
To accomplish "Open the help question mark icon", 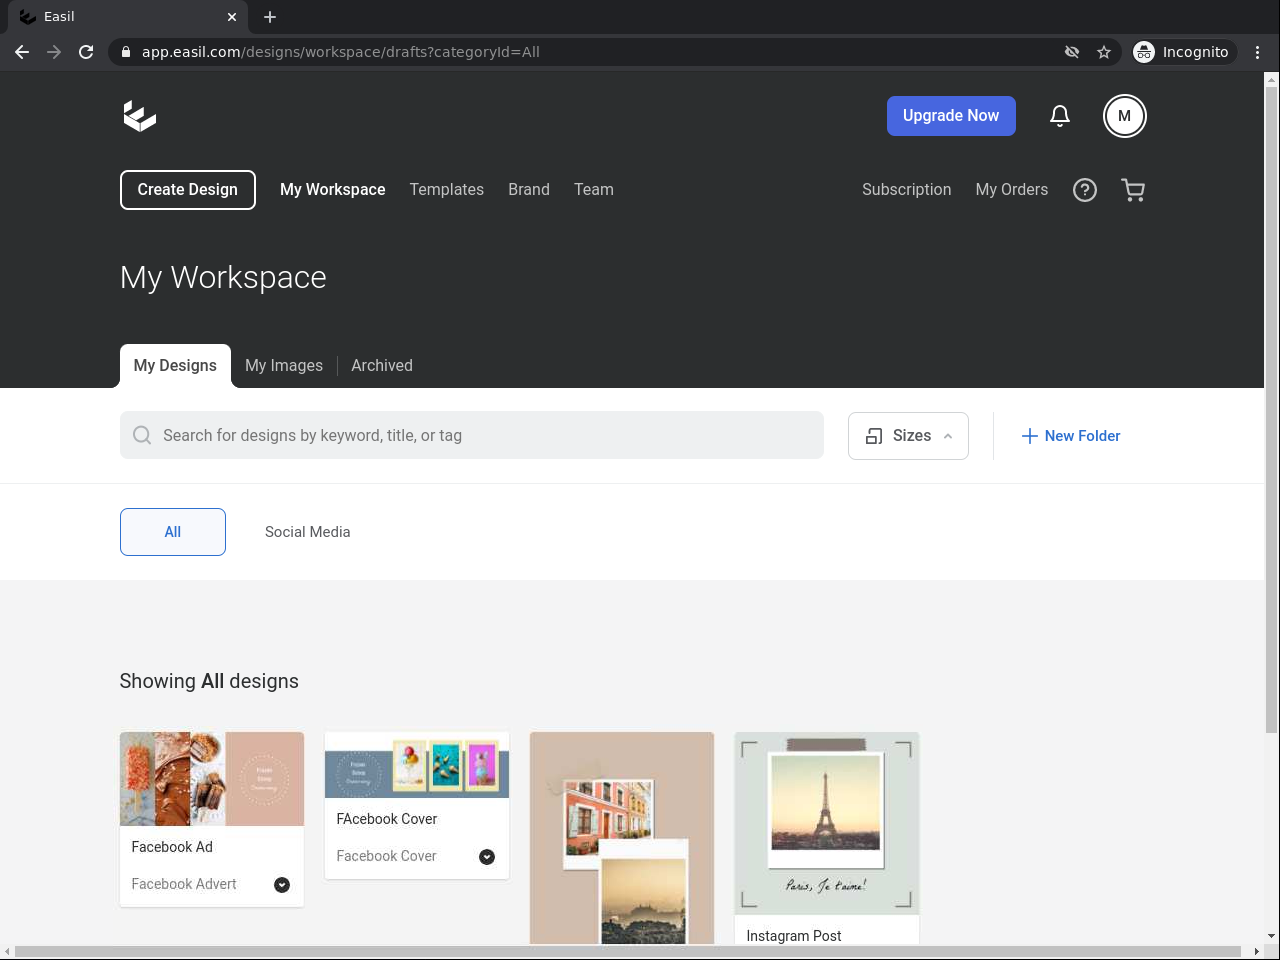I will coord(1085,190).
